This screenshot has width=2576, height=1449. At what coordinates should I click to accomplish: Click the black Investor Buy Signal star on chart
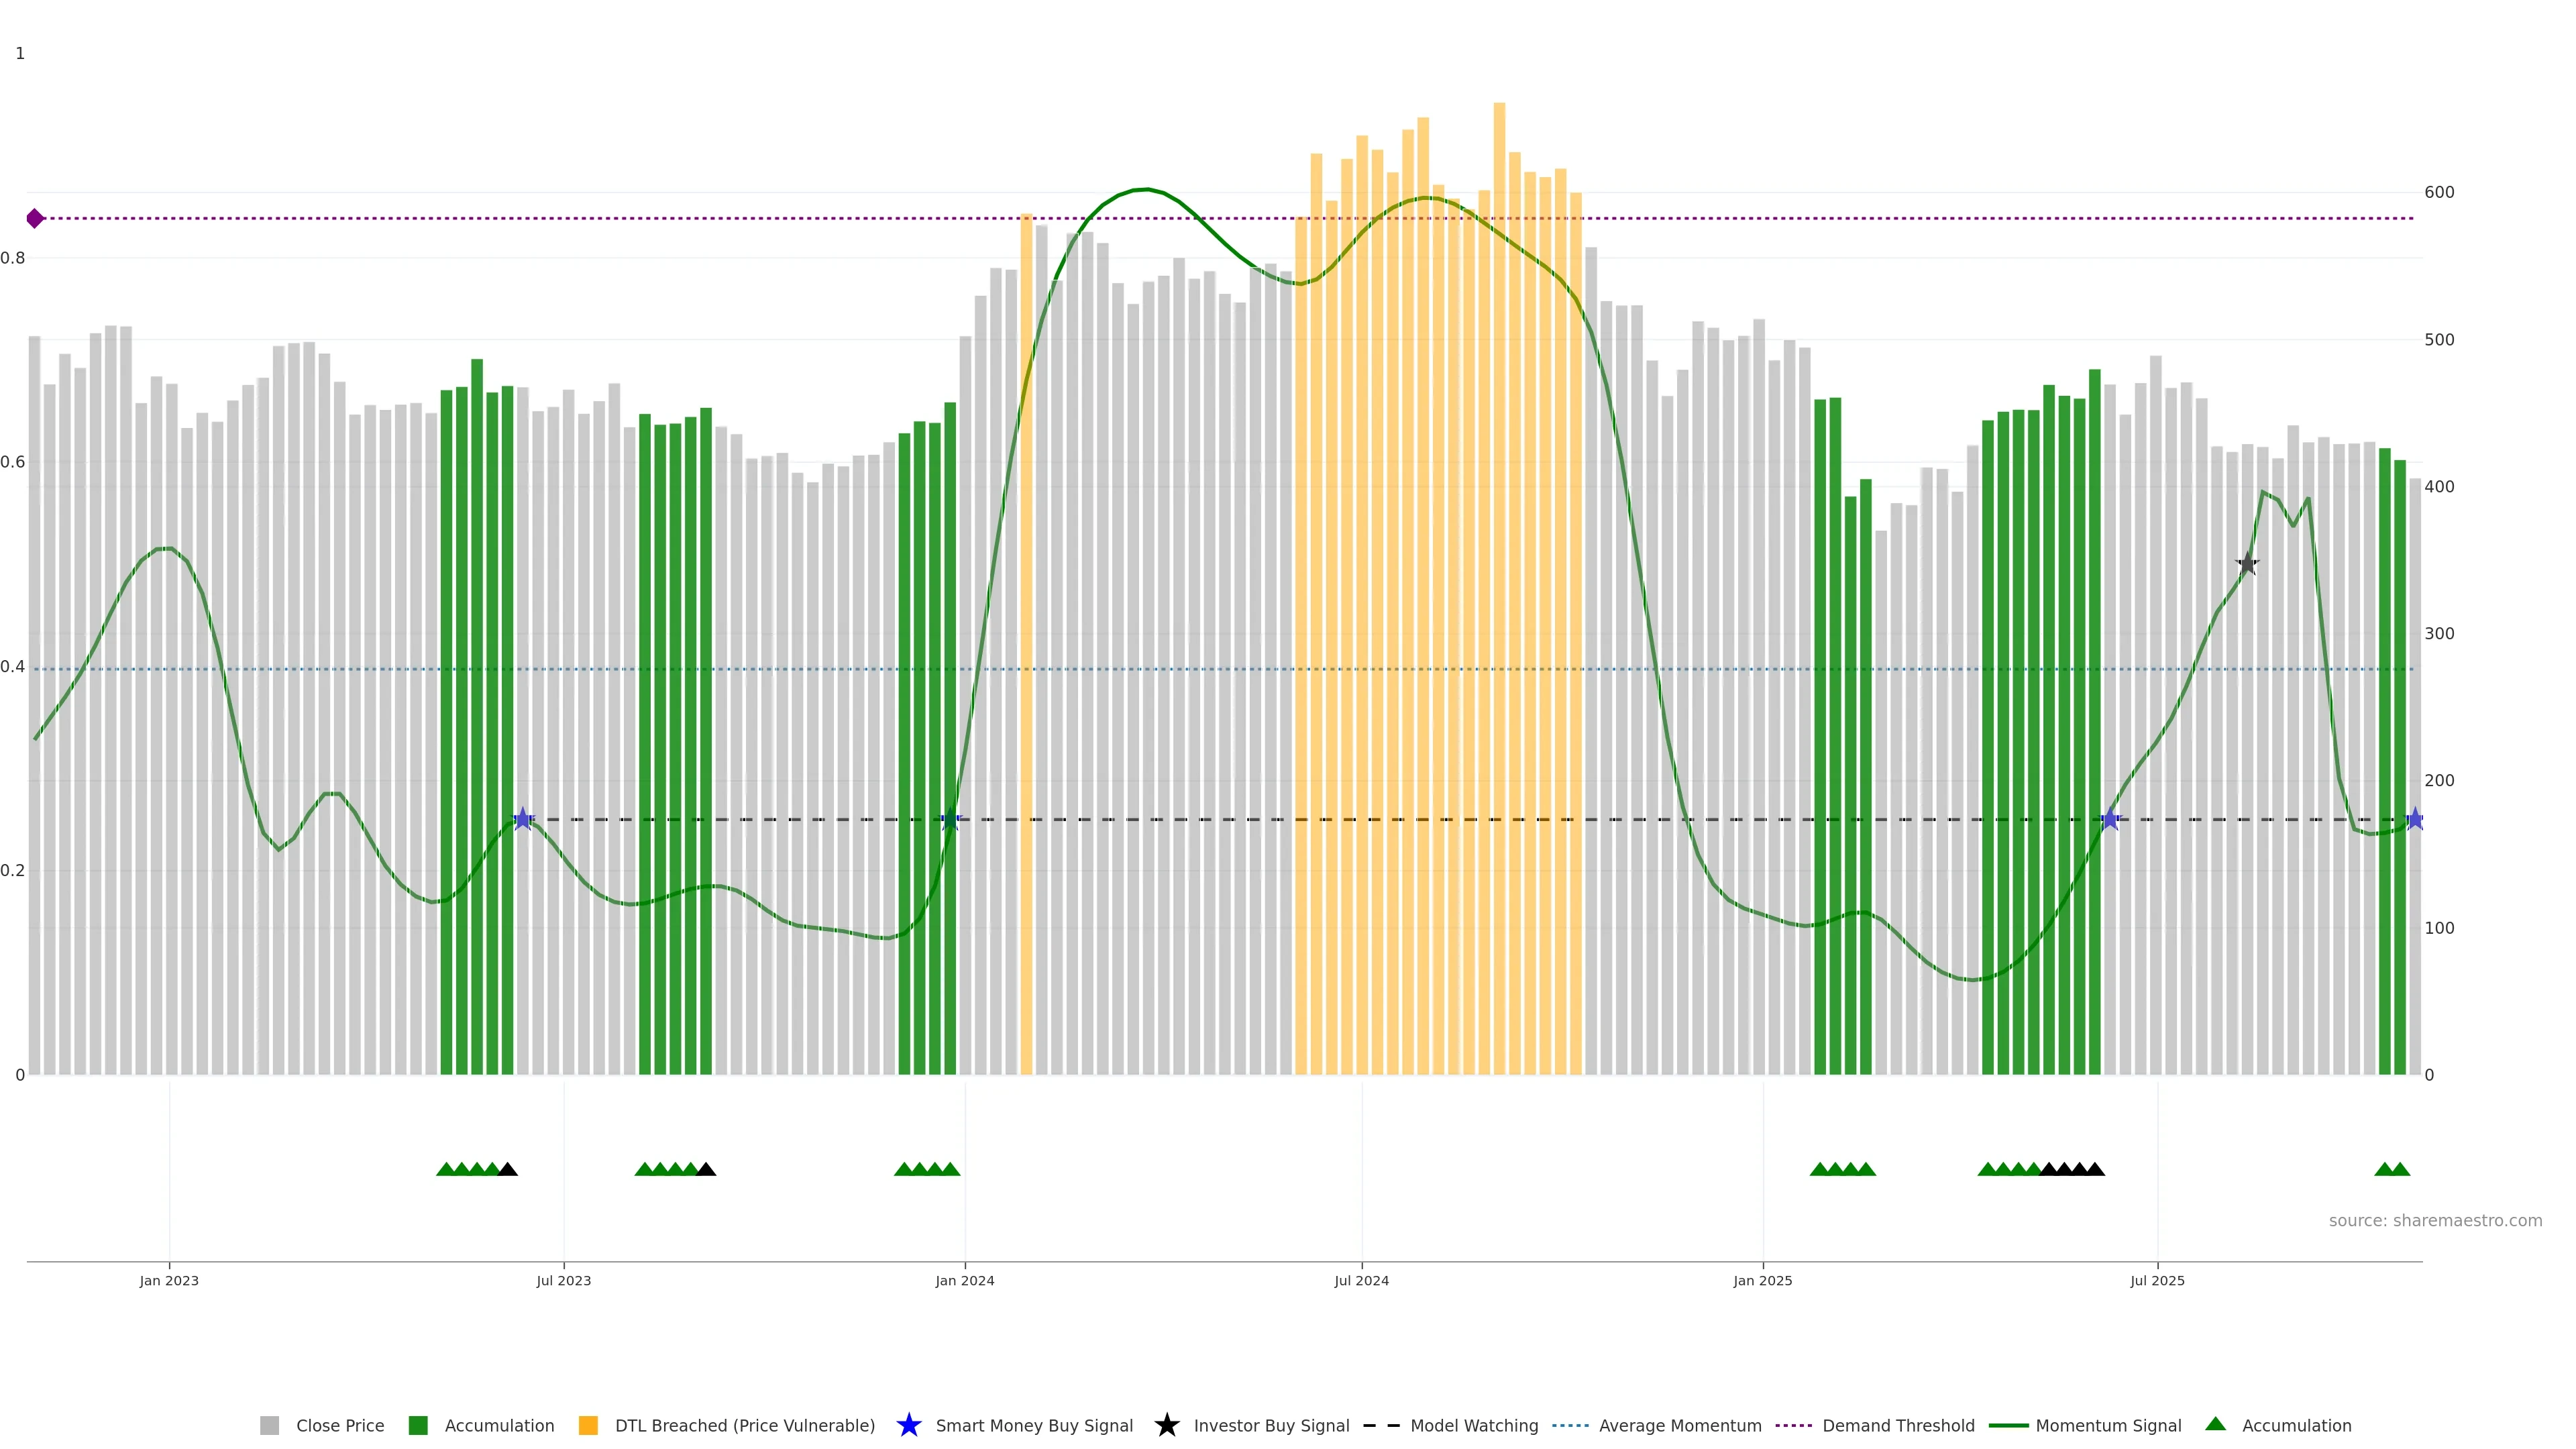pyautogui.click(x=2247, y=564)
